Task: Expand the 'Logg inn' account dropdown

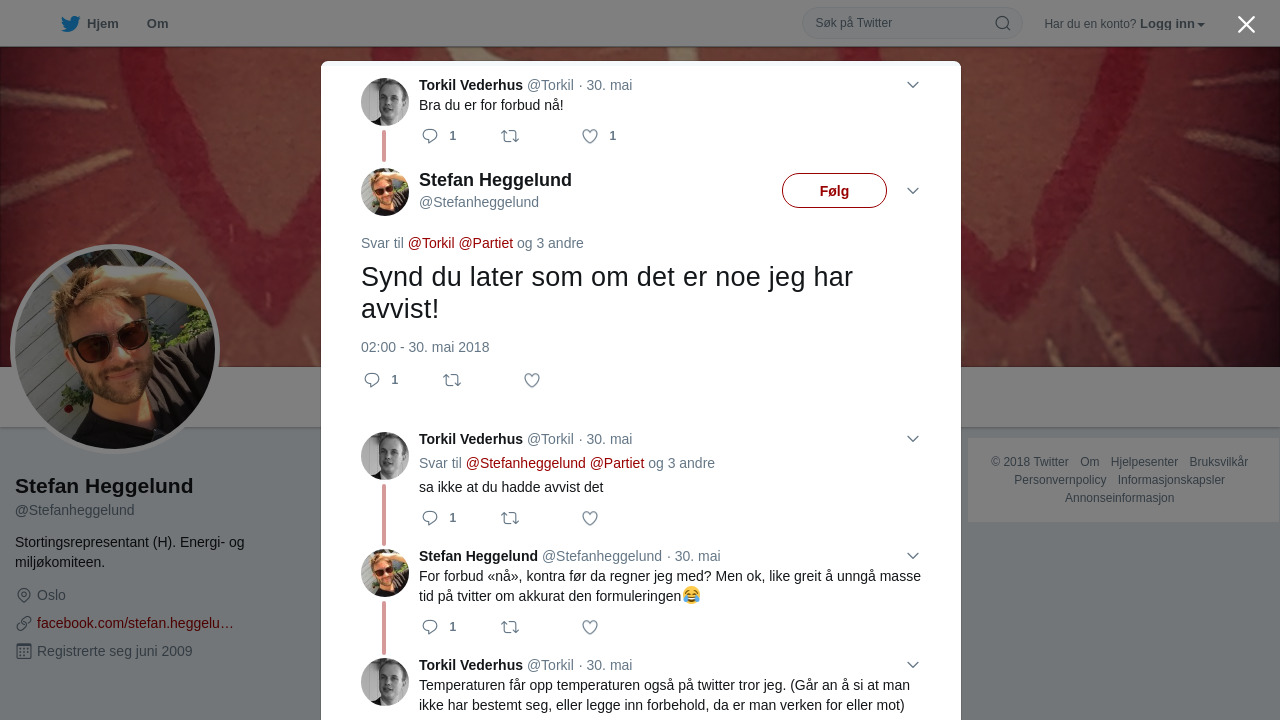Action: (x=1172, y=24)
